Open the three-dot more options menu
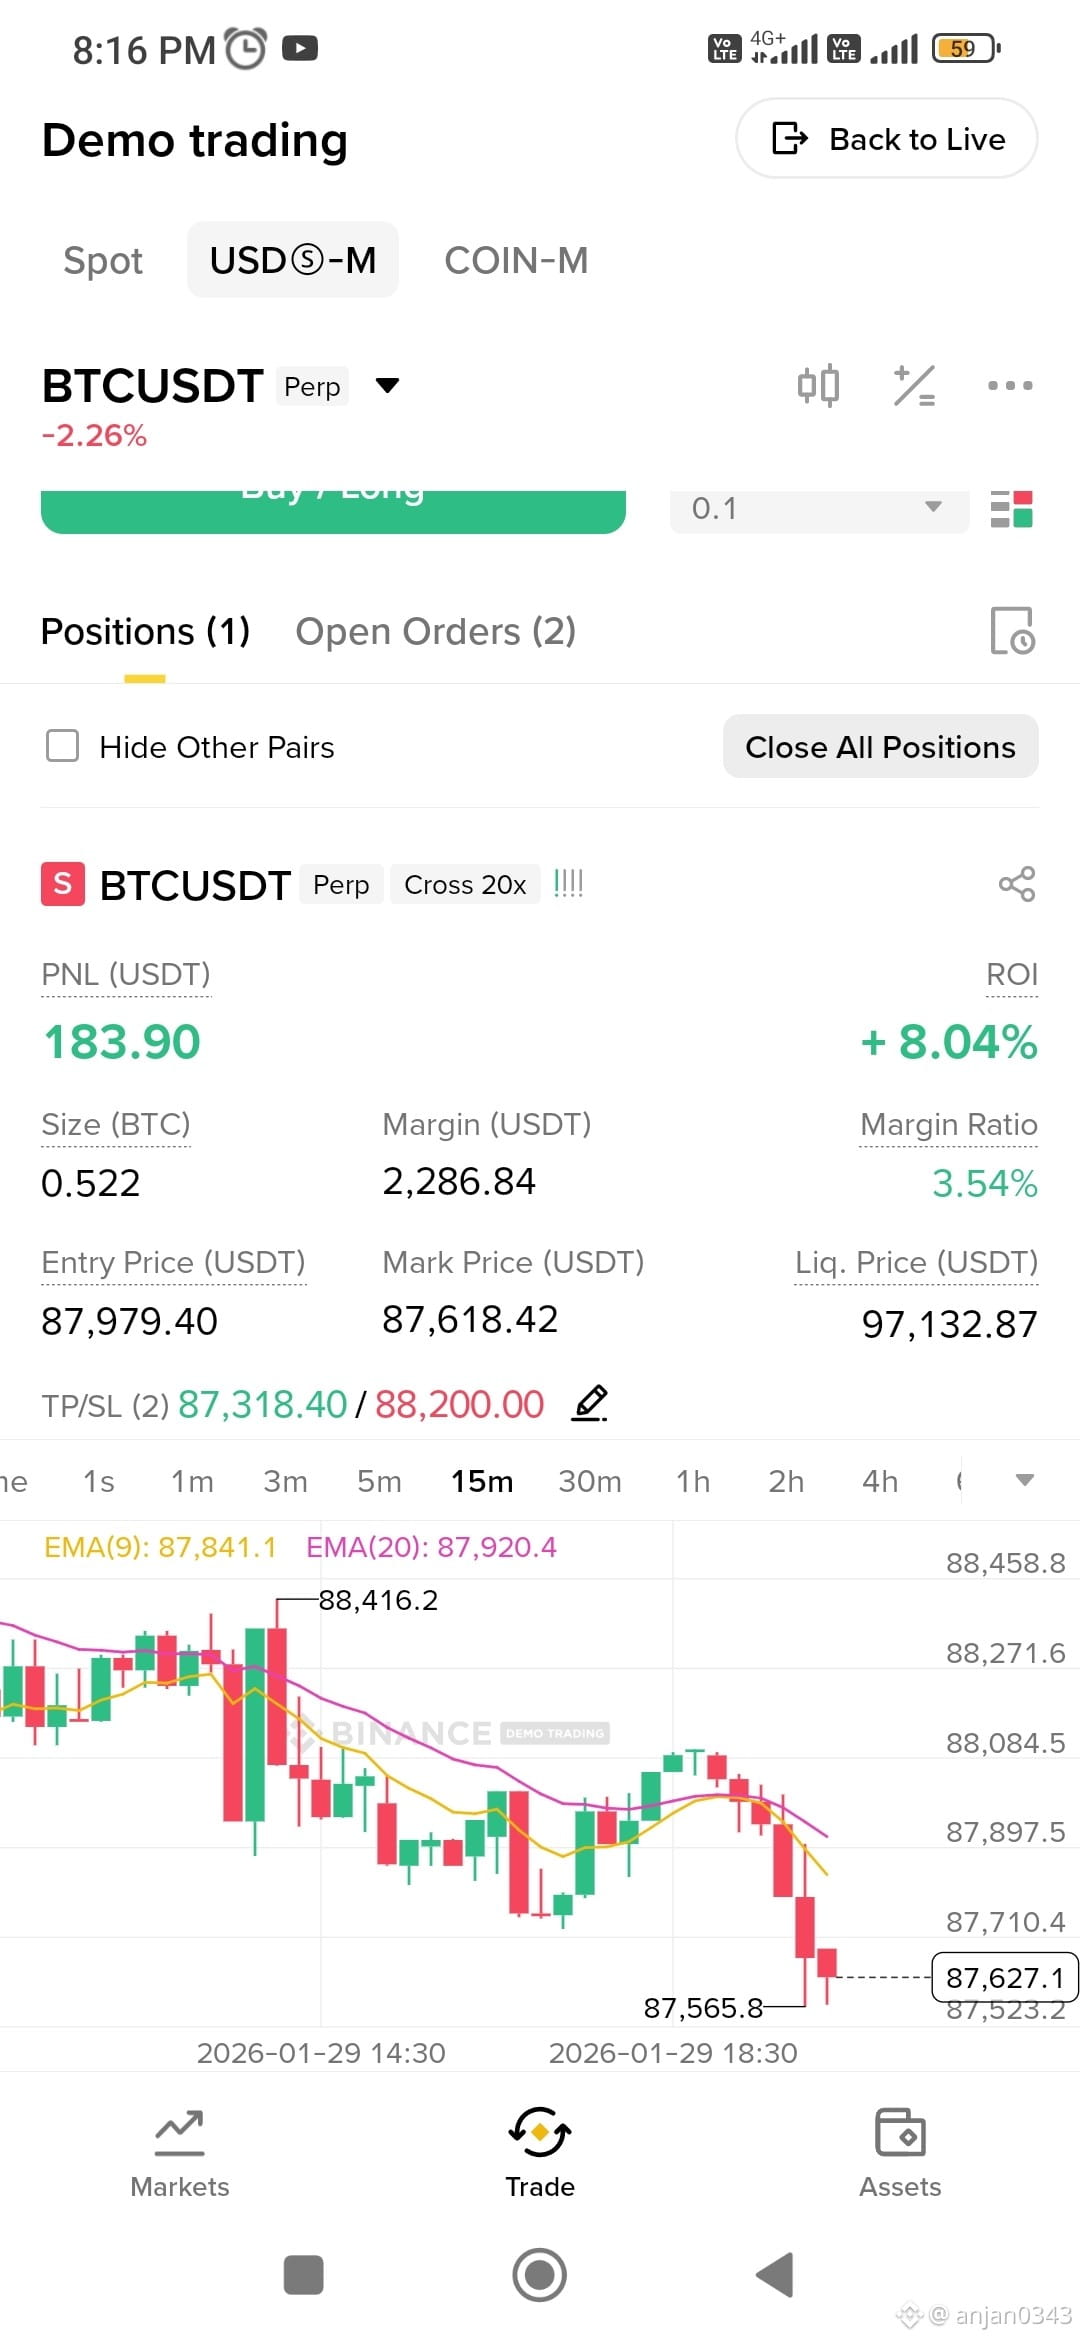 point(1010,385)
